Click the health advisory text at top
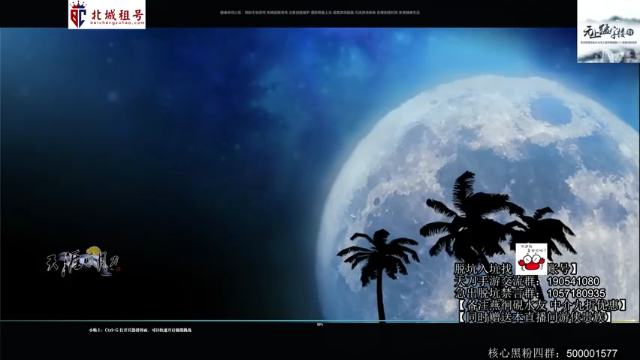640x360 pixels. (320, 13)
